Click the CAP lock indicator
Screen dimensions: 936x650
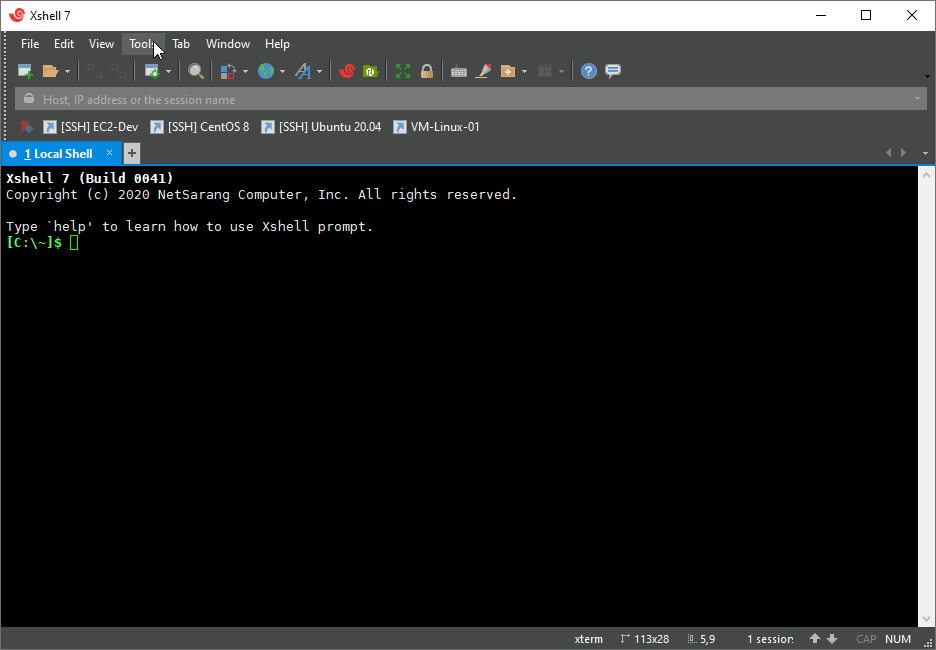[866, 639]
